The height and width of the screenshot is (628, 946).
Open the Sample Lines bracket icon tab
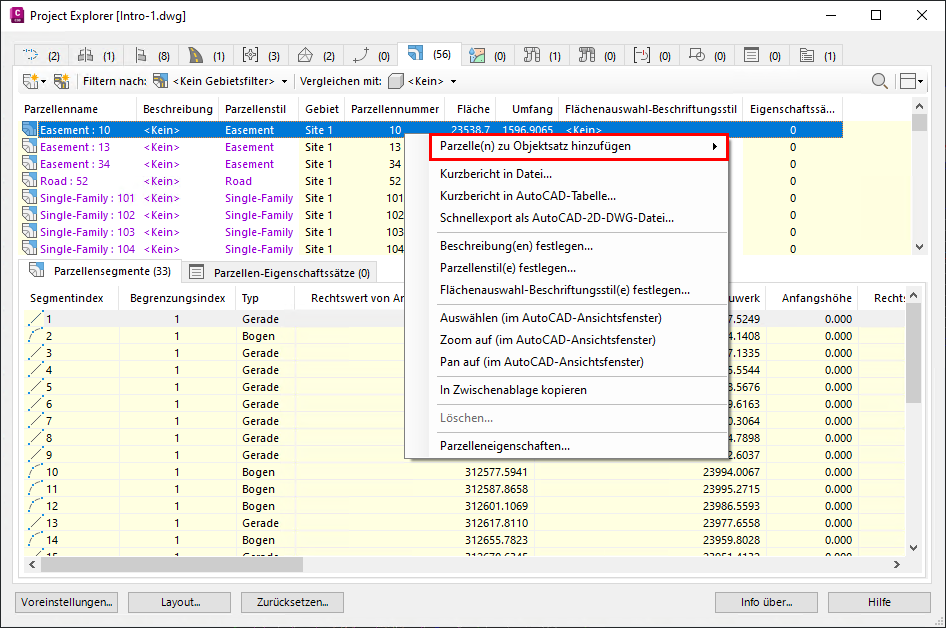click(x=652, y=56)
